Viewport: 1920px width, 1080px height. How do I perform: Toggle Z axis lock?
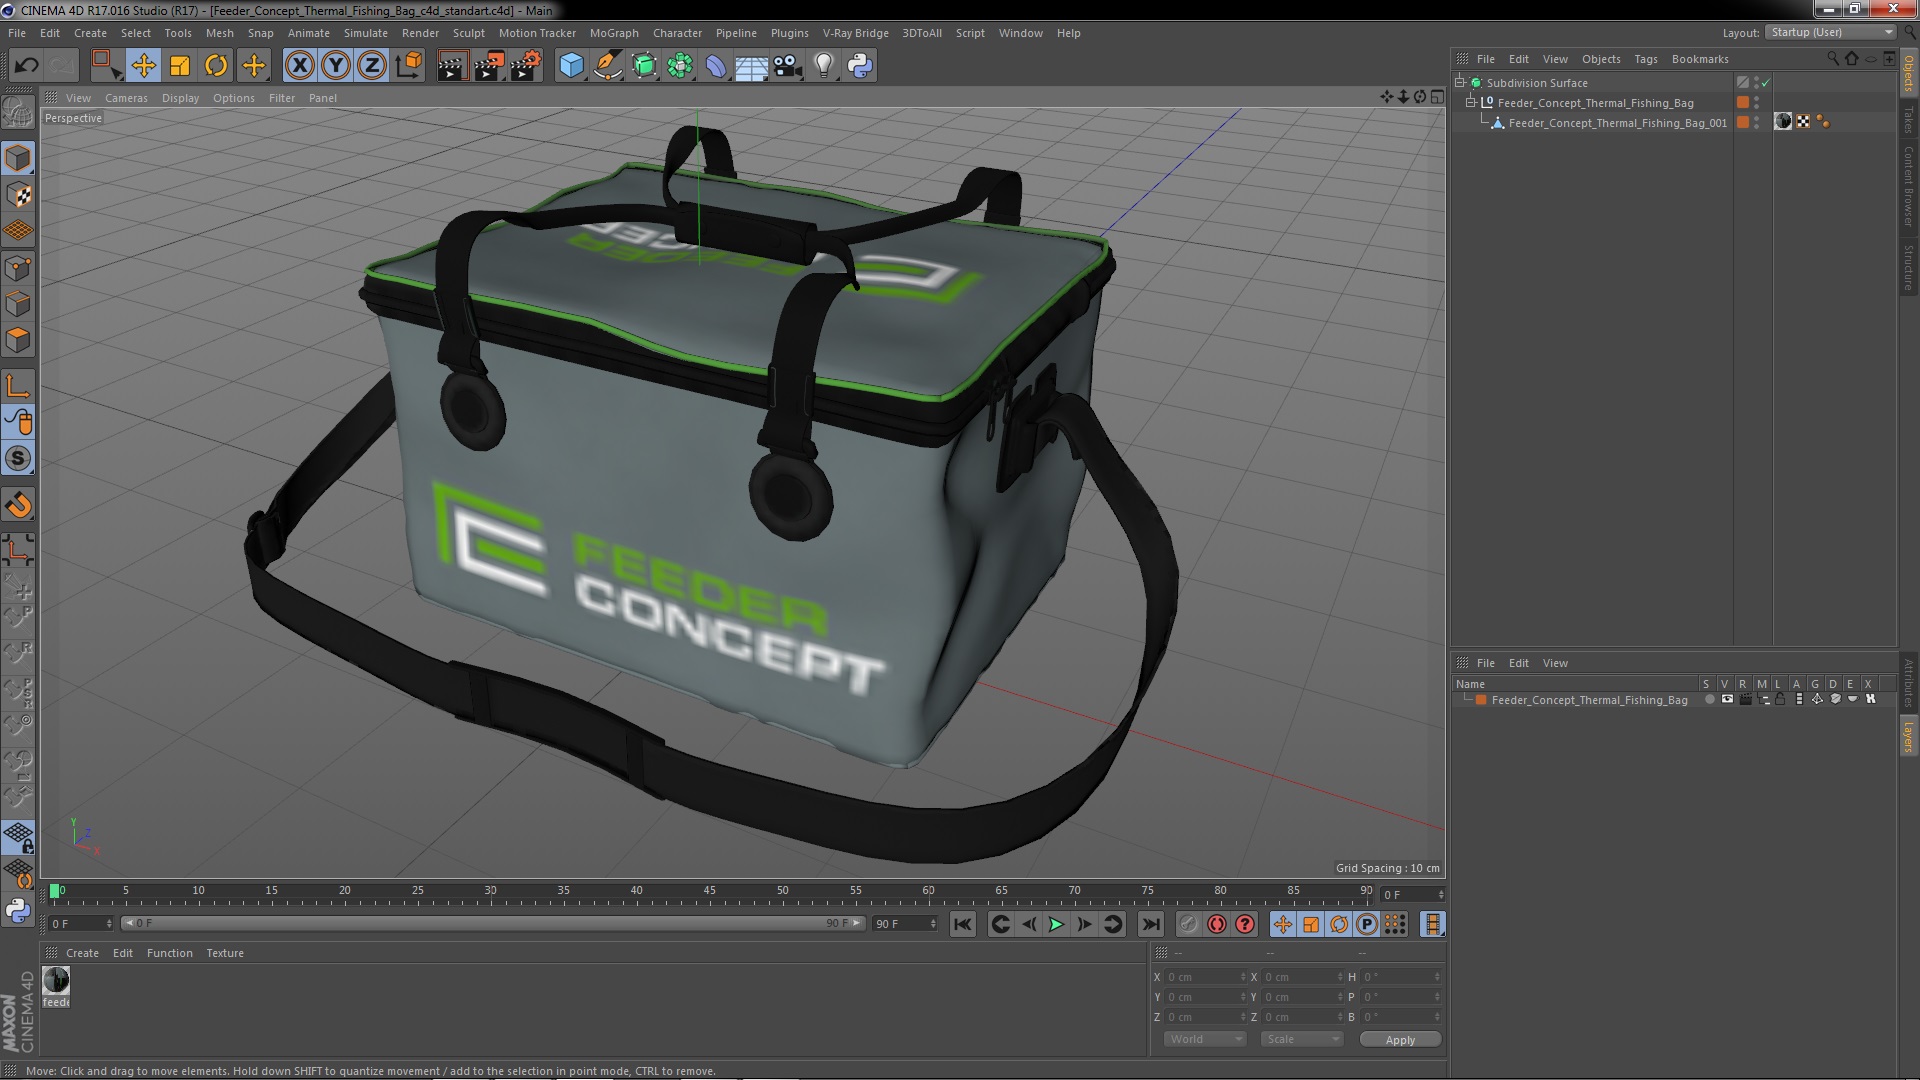coord(372,66)
